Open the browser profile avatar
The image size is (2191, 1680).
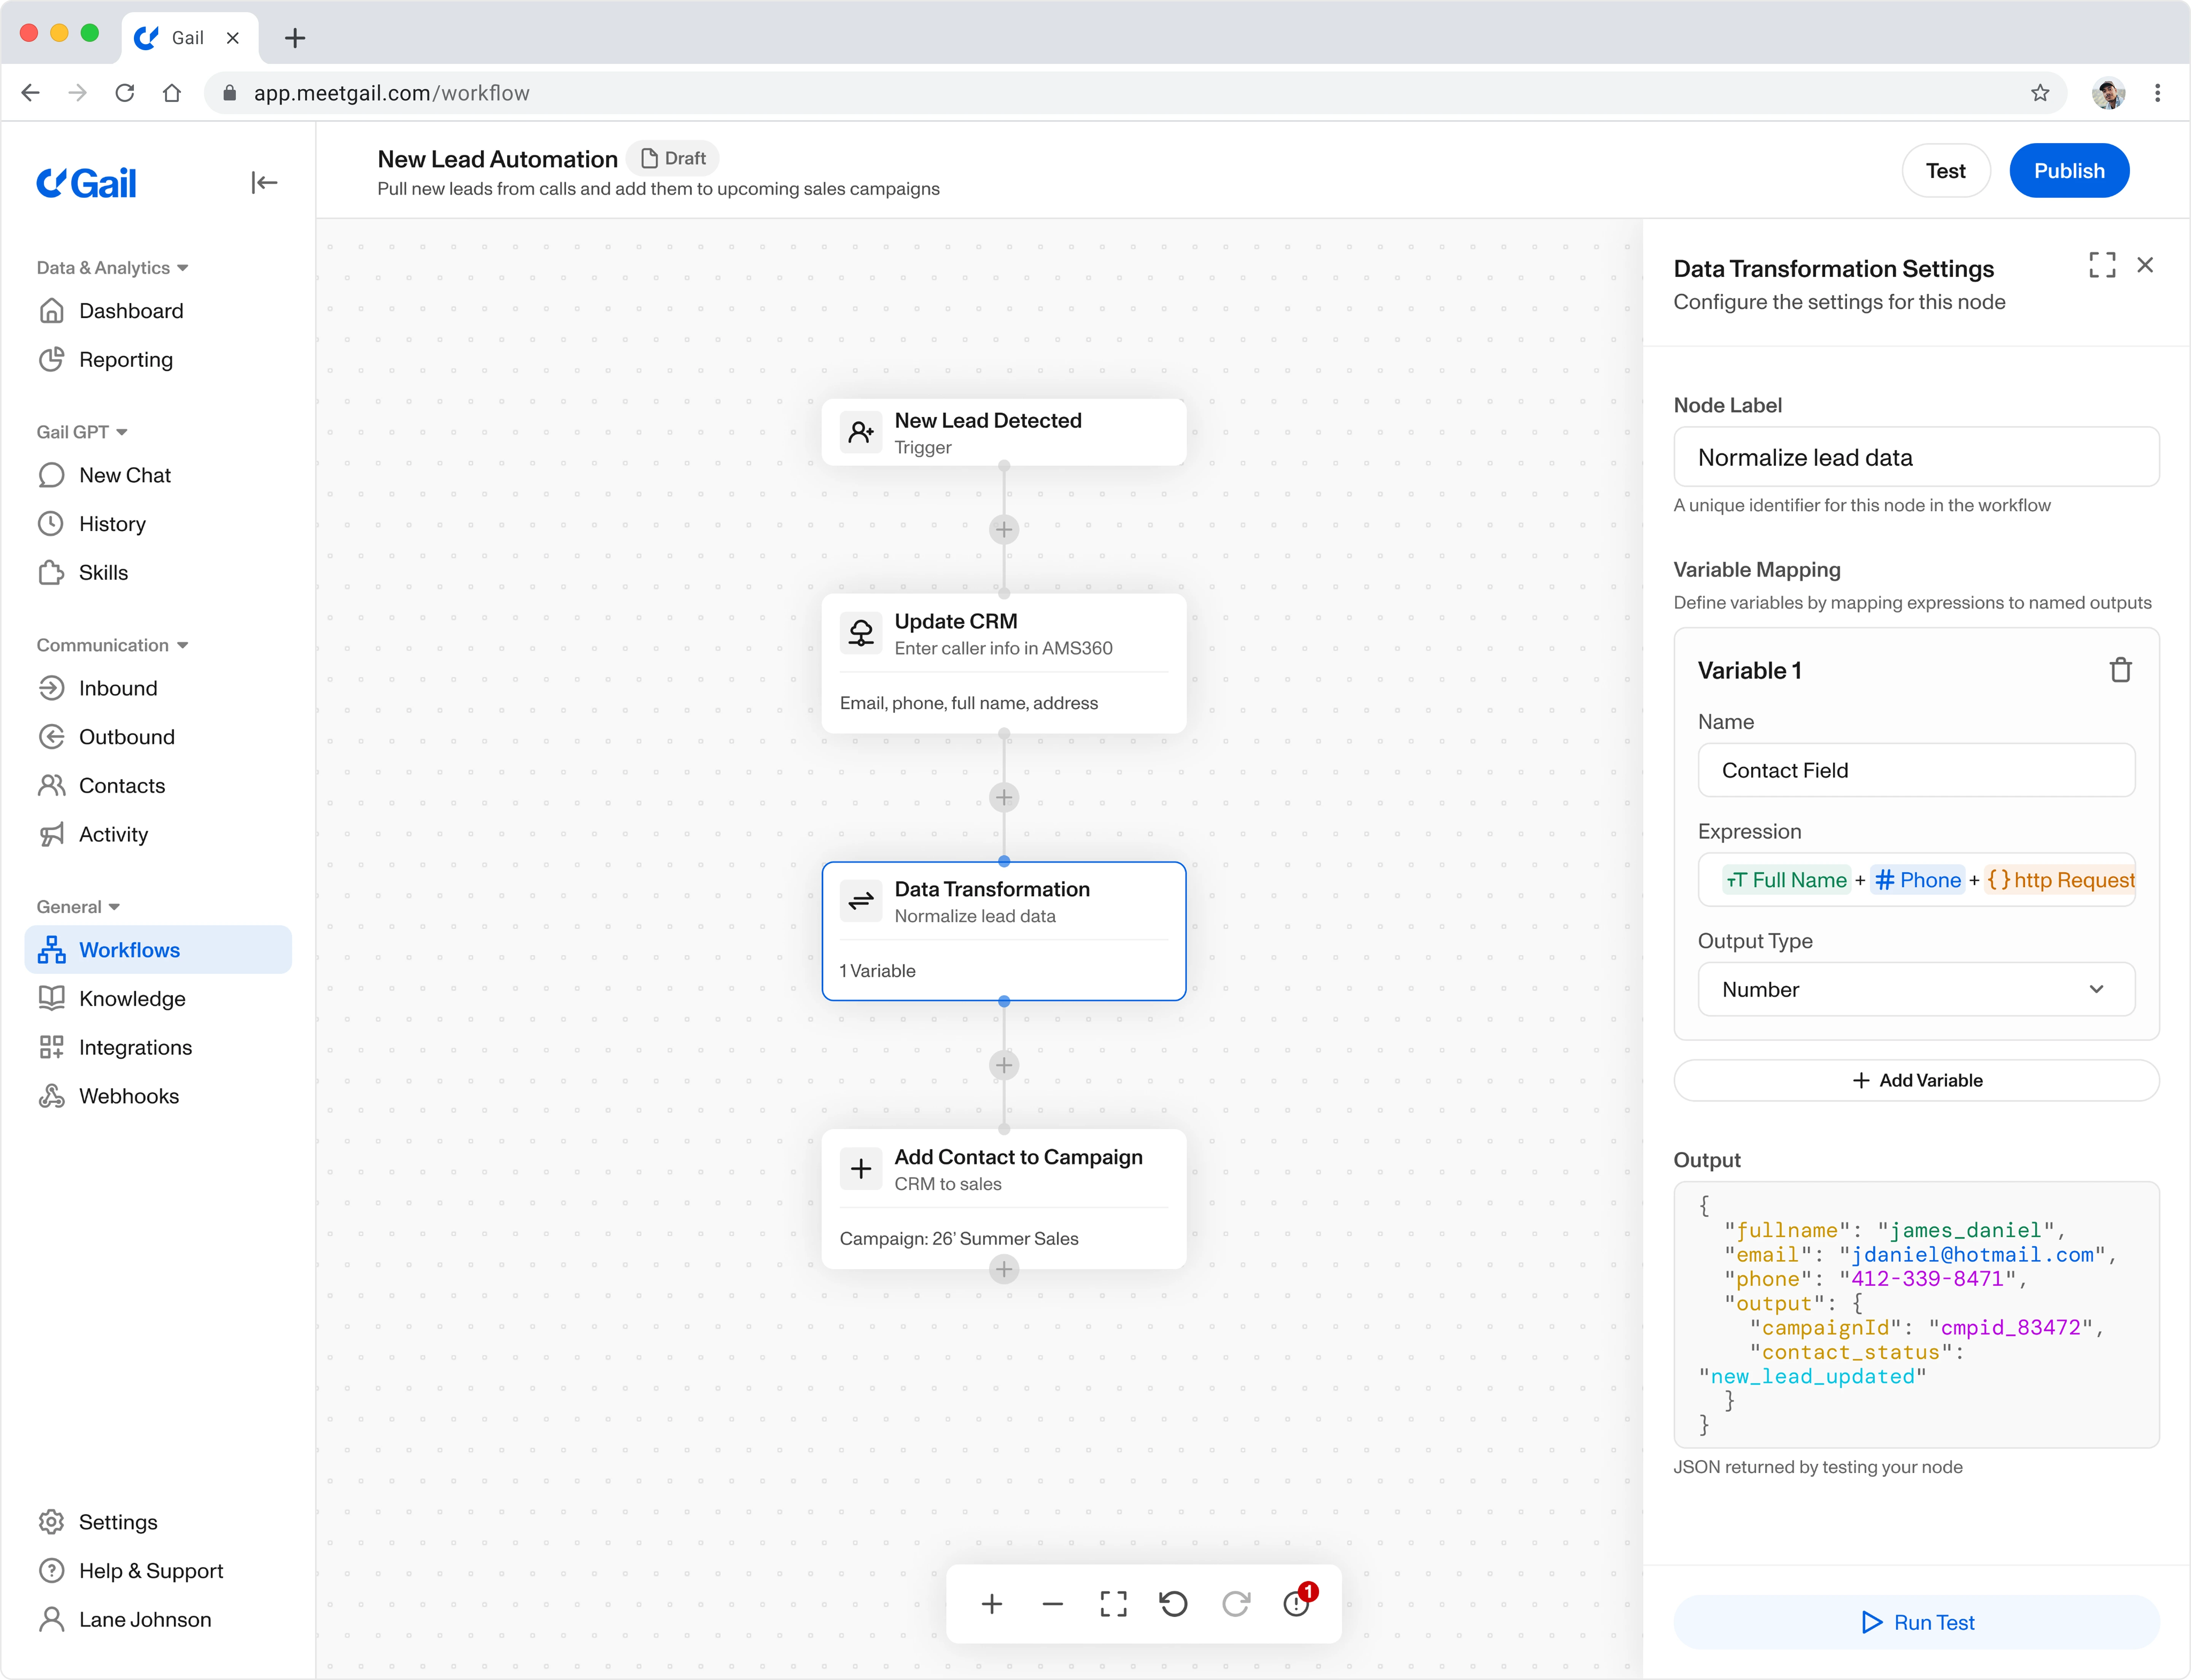point(2108,93)
